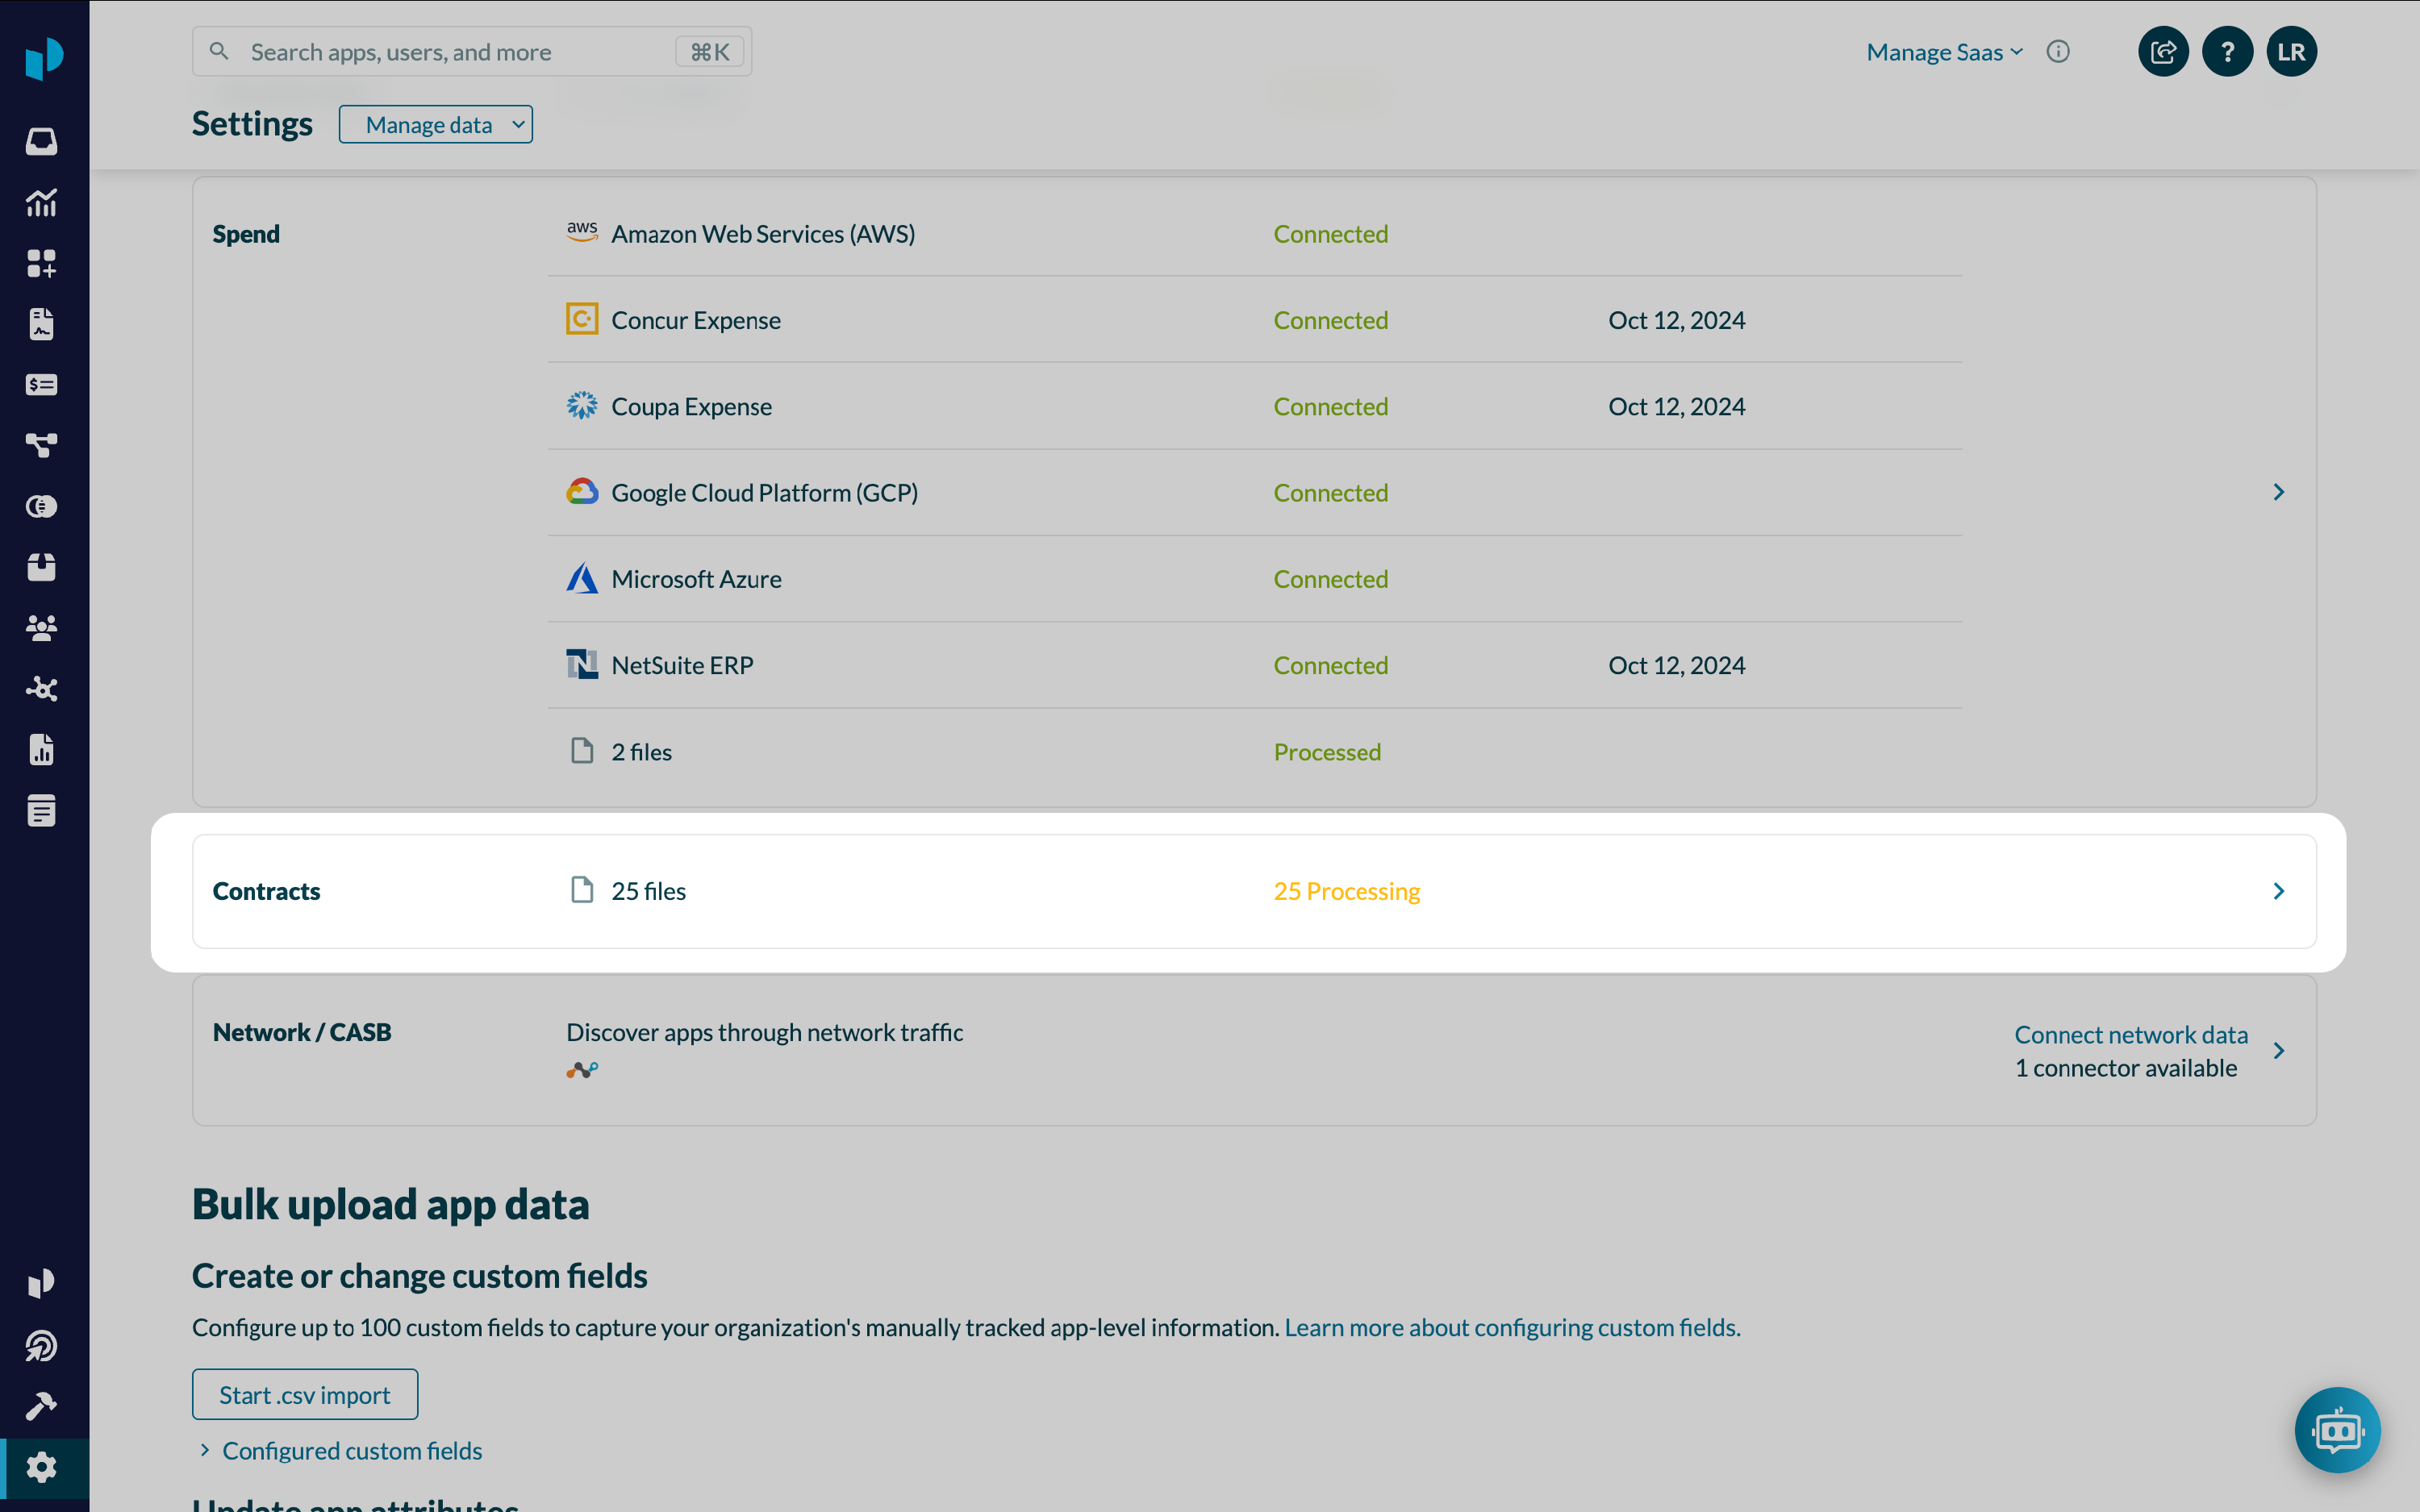Screen dimensions: 2420x1512
Task: Click the wrench tools sidebar icon
Action: coord(41,1406)
